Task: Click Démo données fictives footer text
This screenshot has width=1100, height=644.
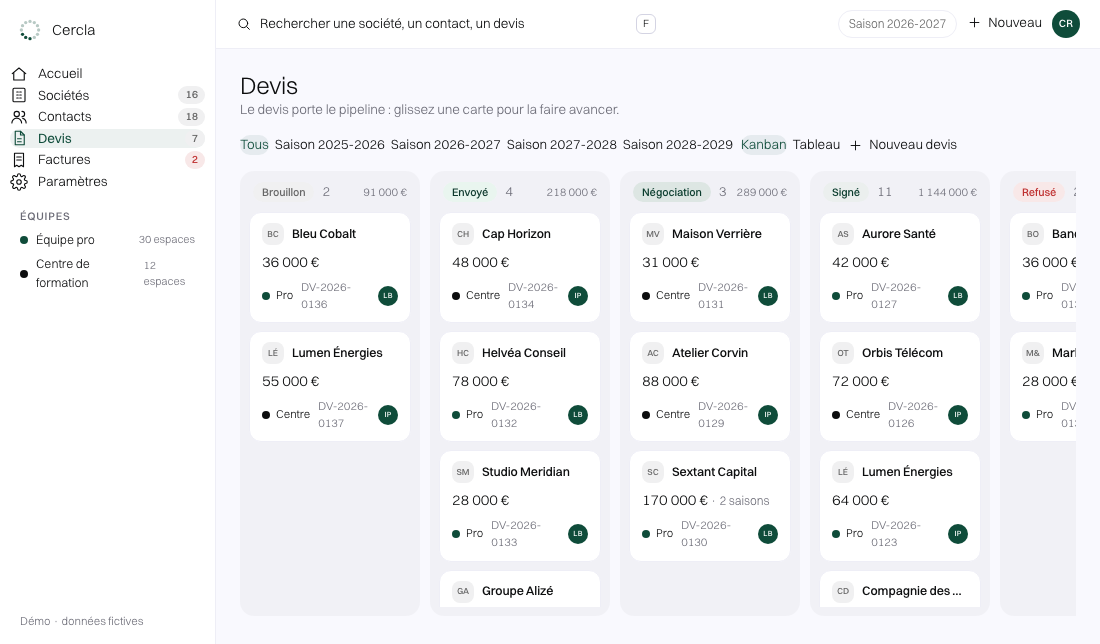Action: click(x=81, y=621)
